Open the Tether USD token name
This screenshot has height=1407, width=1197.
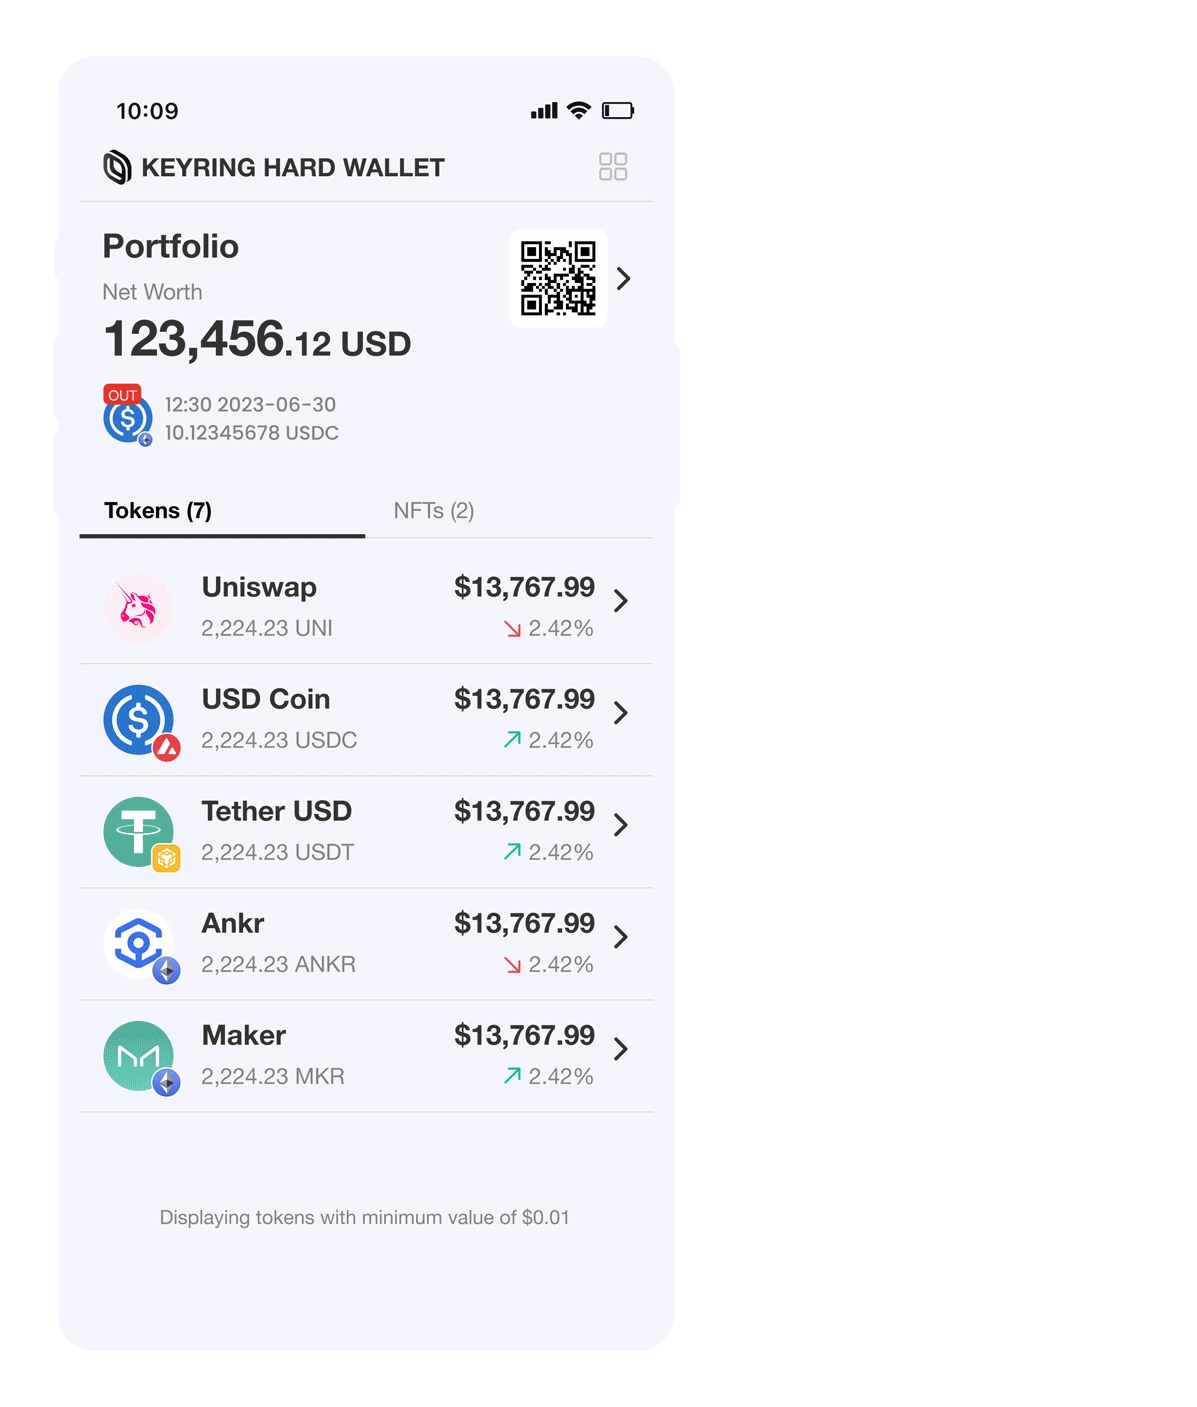[276, 811]
